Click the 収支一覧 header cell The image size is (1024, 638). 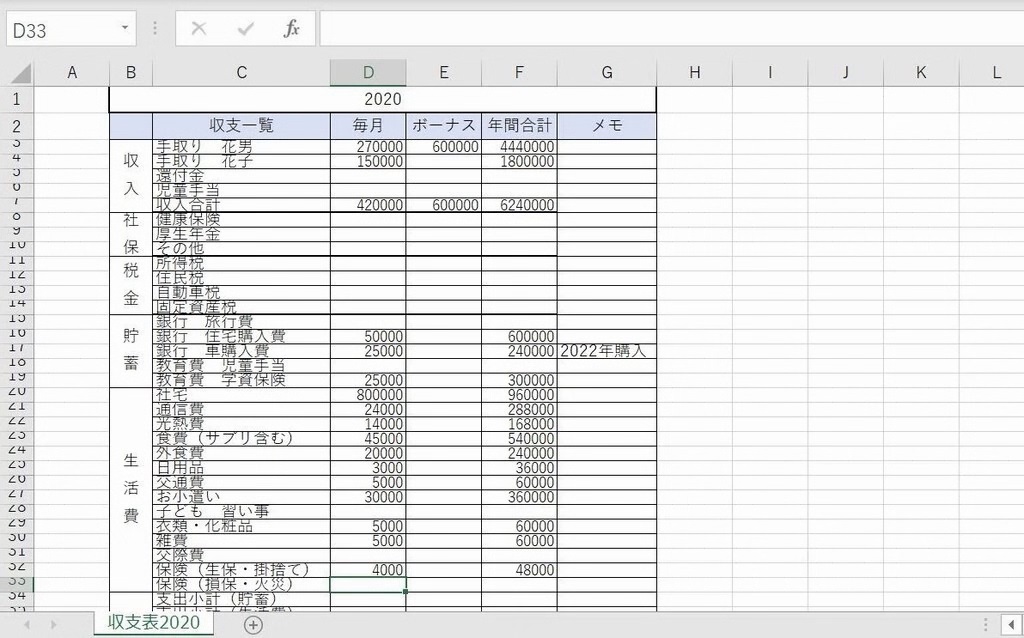(241, 126)
